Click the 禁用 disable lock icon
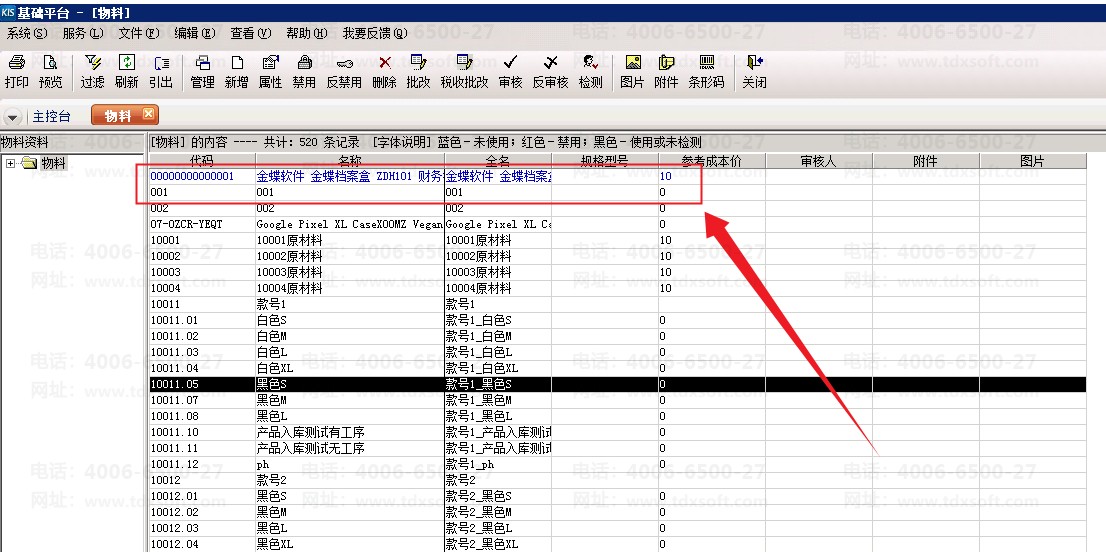1106x552 pixels. [x=304, y=70]
